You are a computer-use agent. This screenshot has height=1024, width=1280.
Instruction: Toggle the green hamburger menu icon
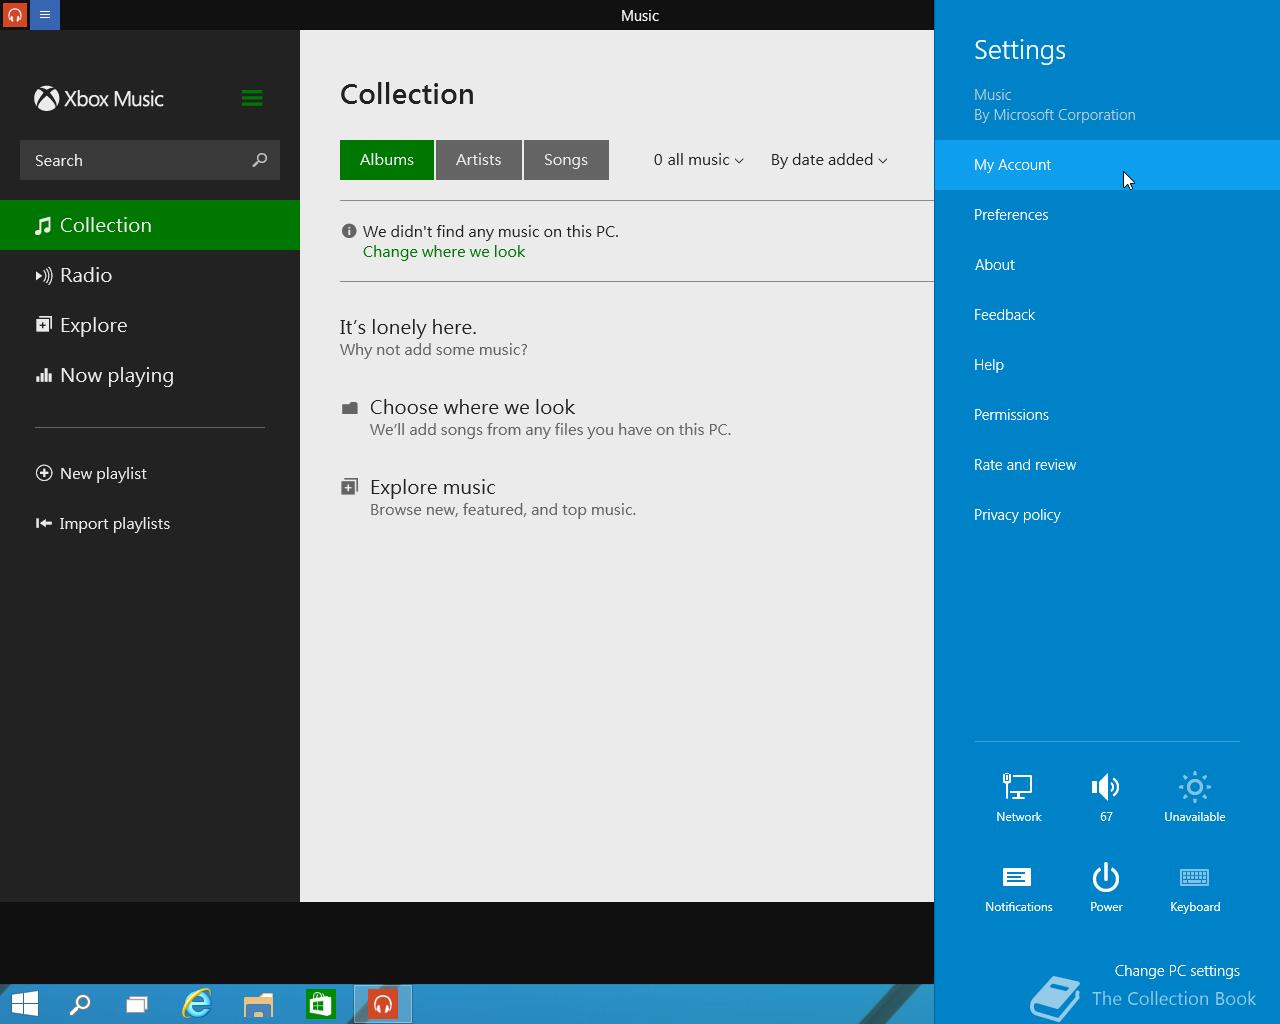(252, 98)
